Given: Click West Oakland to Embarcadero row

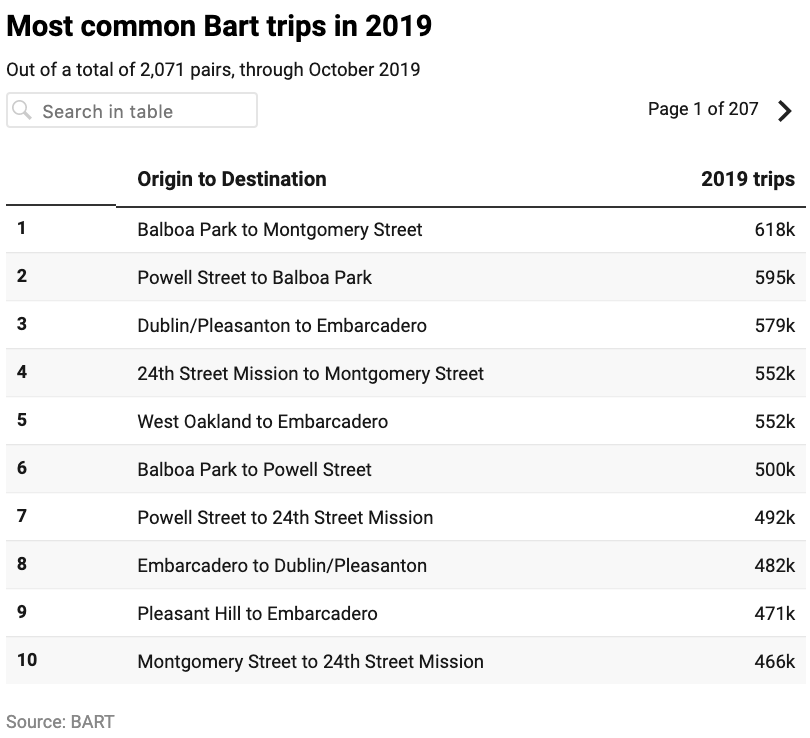Looking at the screenshot, I should coord(262,422).
